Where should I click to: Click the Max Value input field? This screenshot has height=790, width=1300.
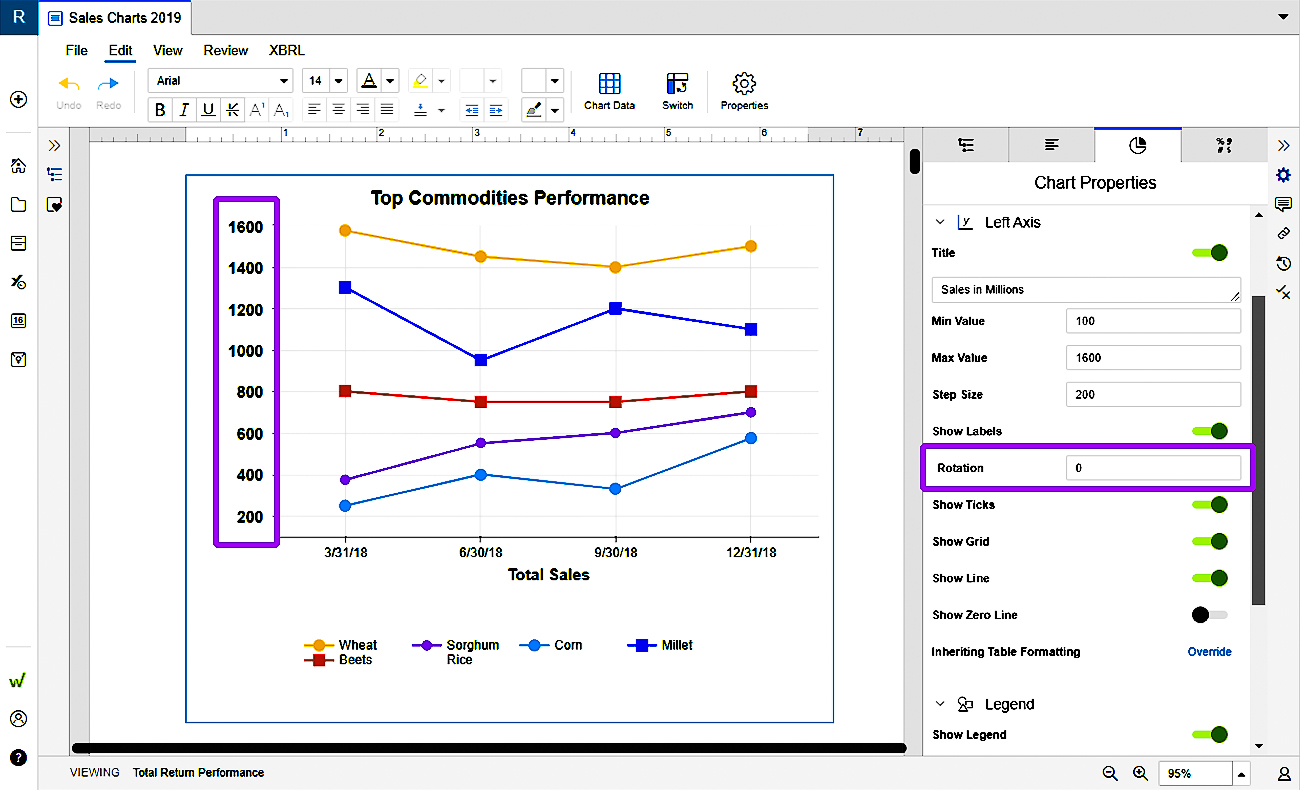[x=1153, y=358]
